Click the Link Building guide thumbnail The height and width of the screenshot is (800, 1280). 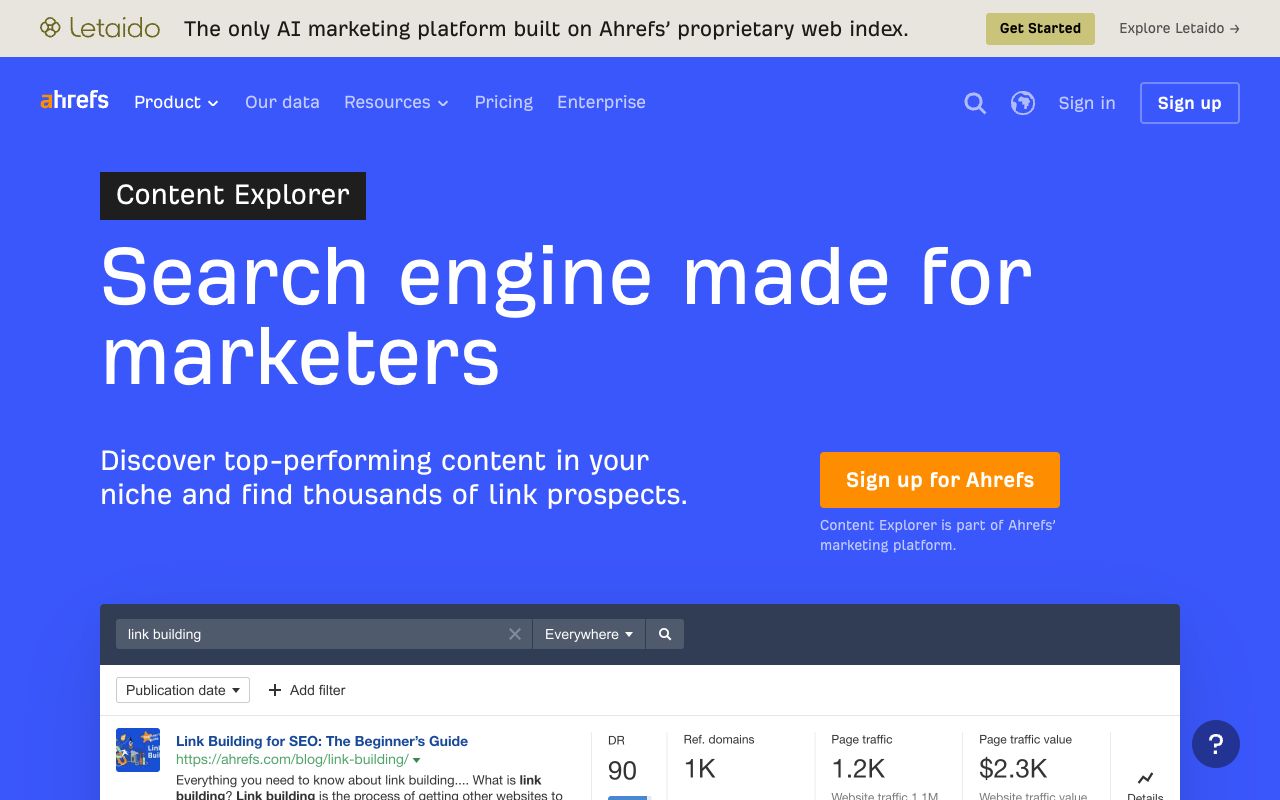pos(138,750)
